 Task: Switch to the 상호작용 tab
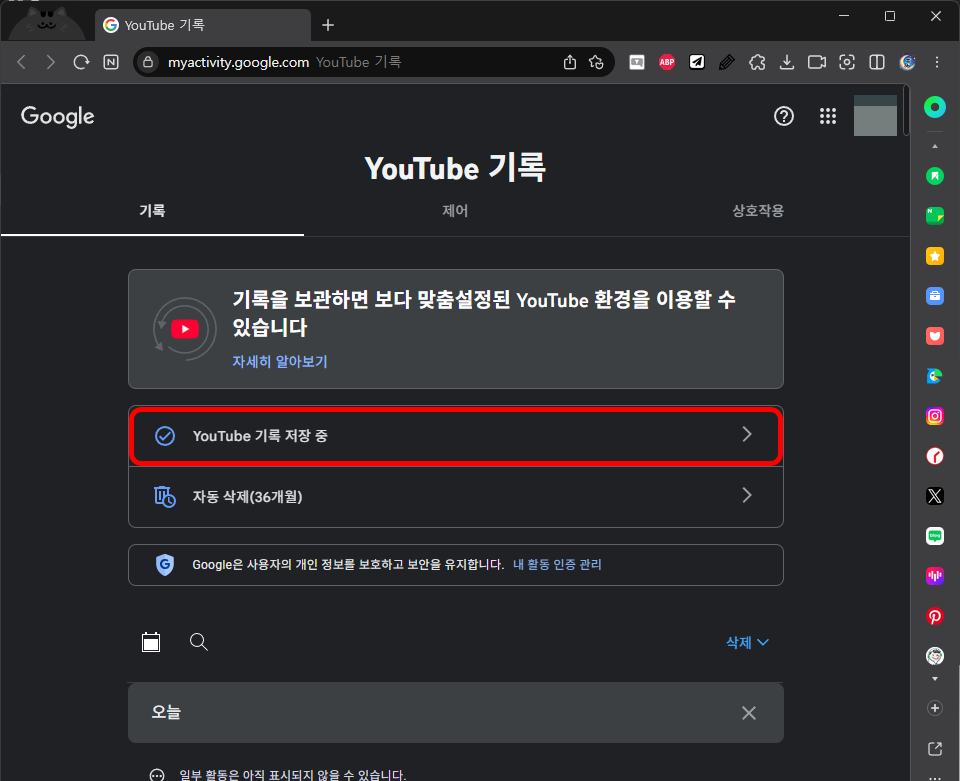(x=758, y=211)
